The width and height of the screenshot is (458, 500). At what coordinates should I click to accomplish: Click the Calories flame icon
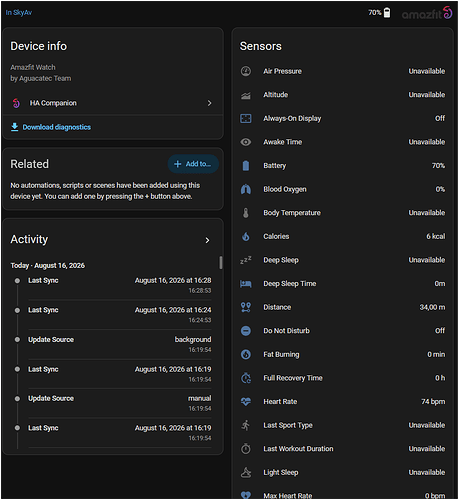coord(246,236)
